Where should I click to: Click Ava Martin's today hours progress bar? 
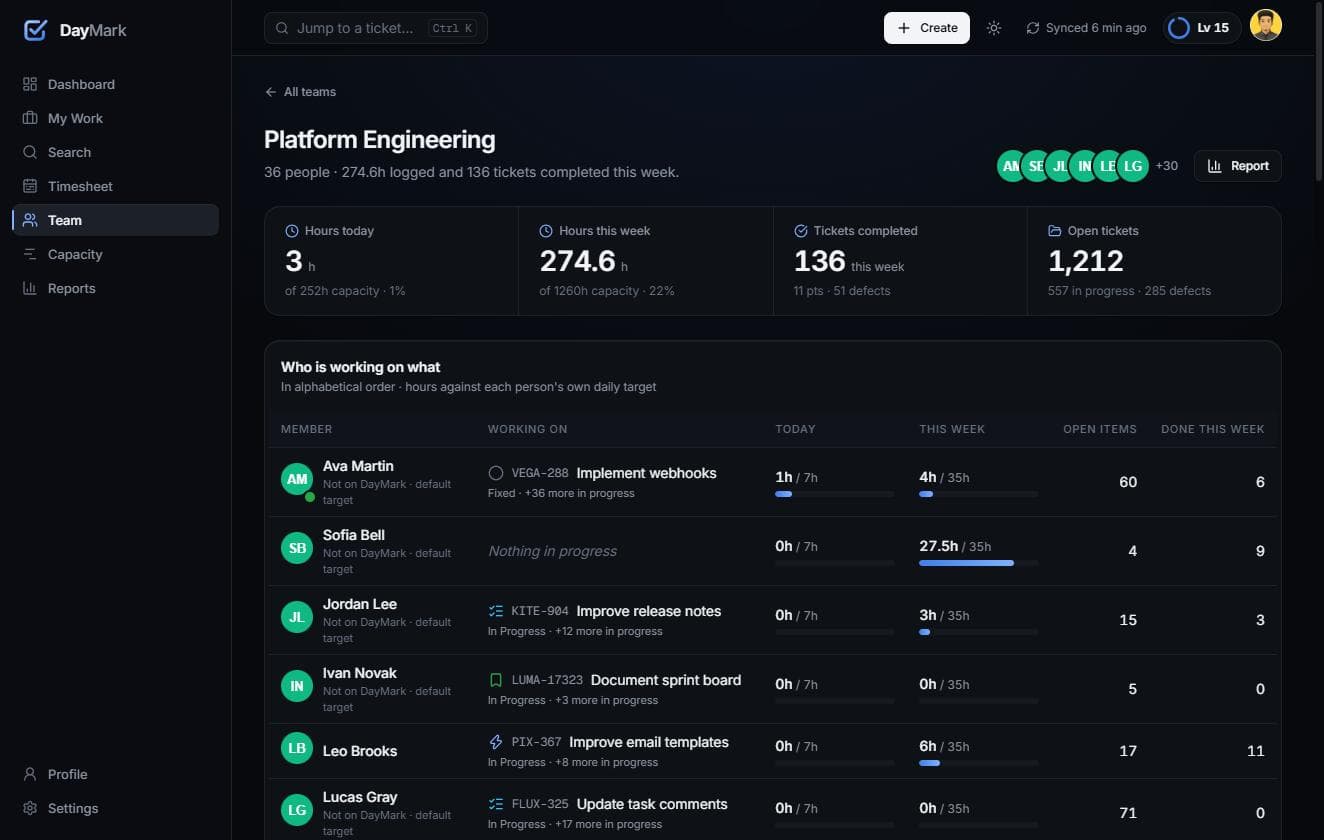click(x=835, y=494)
